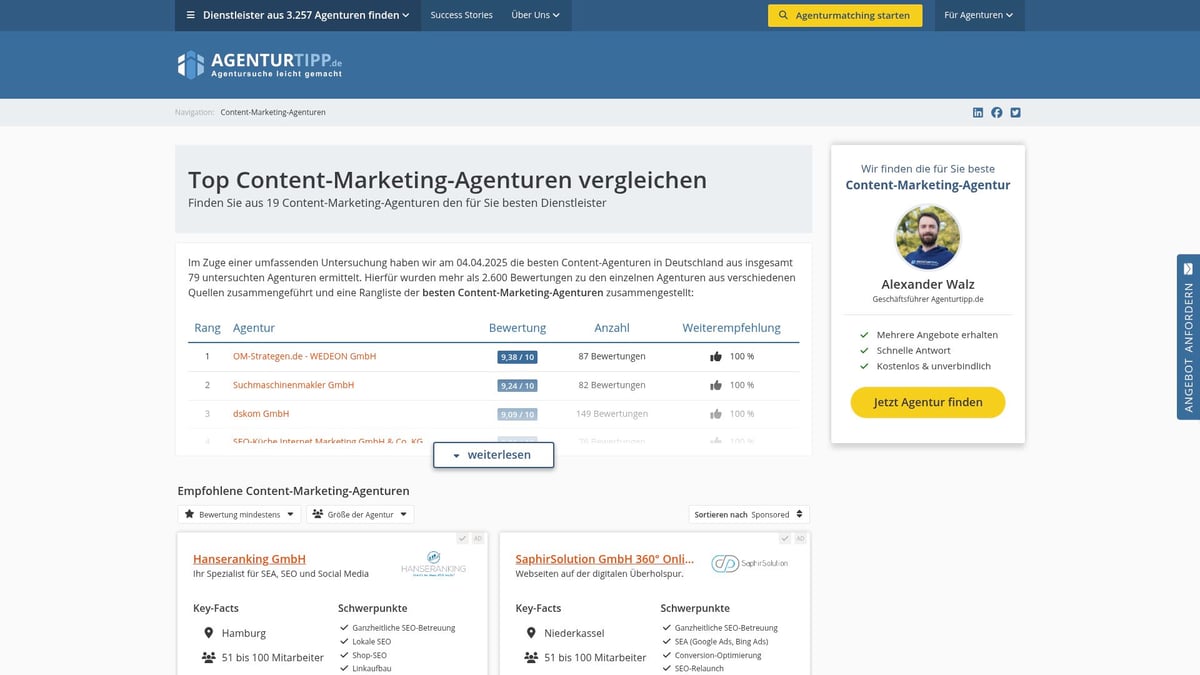The width and height of the screenshot is (1200, 675).
Task: Click the location pin icon next to Hamburg
Action: (x=208, y=632)
